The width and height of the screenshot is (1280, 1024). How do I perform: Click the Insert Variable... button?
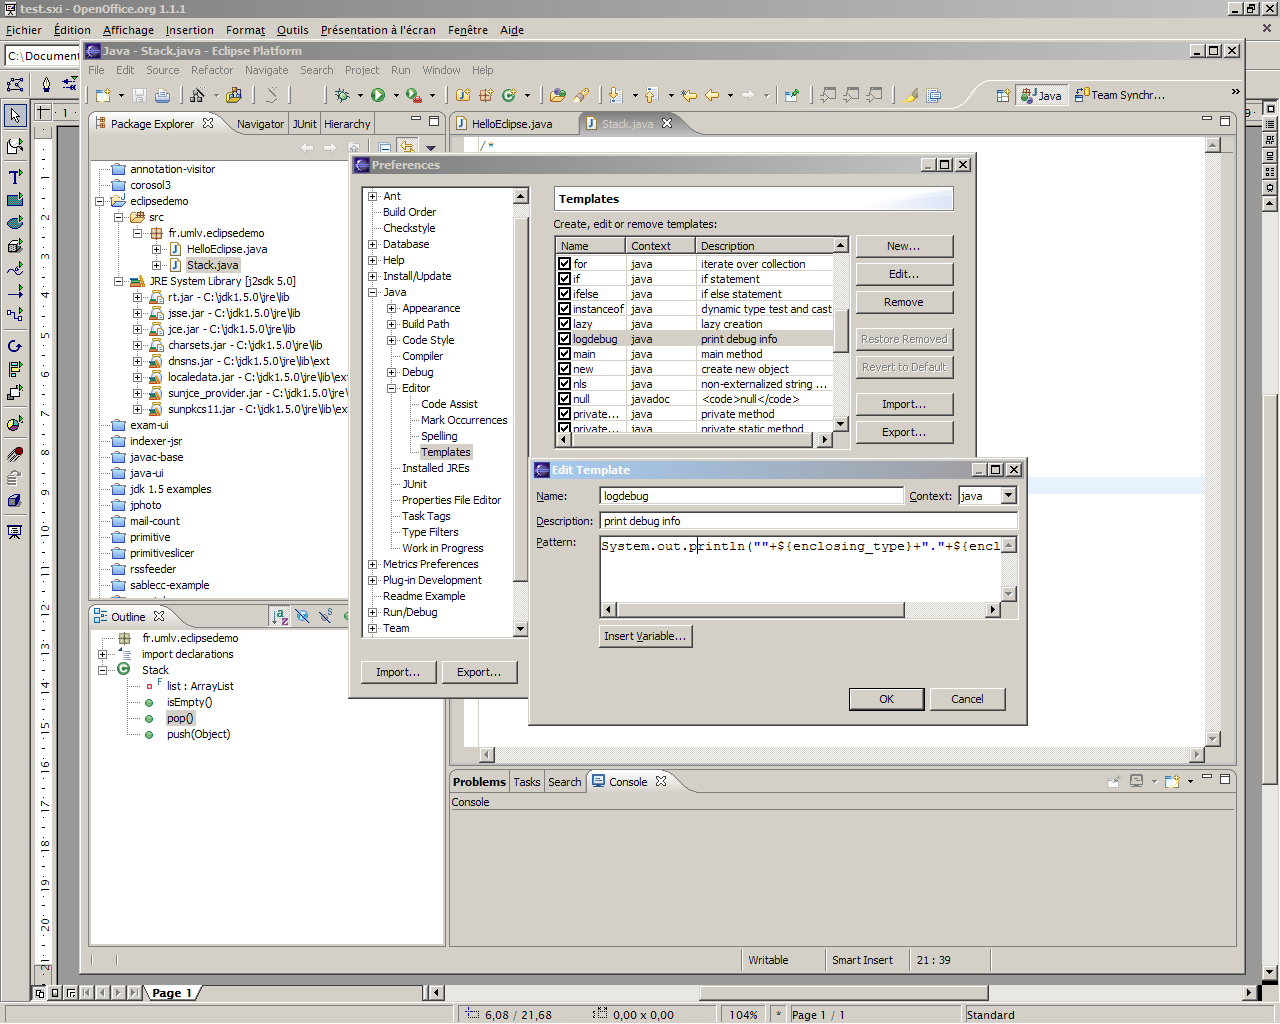coord(645,636)
